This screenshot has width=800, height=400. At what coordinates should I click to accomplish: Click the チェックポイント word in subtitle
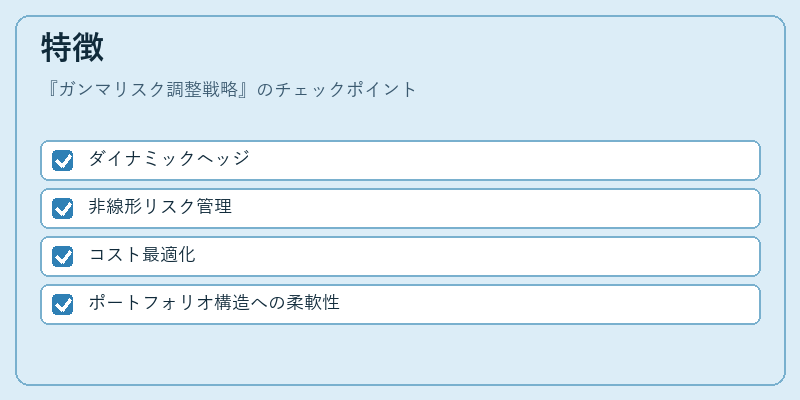tap(346, 90)
